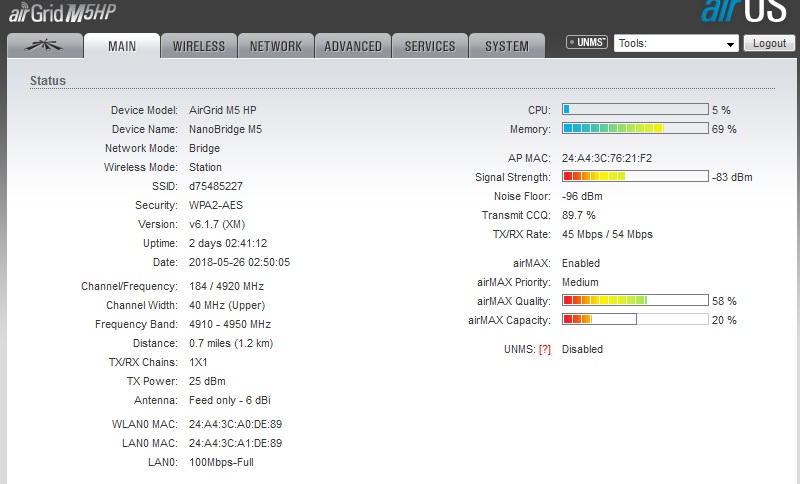Viewport: 800px width, 484px height.
Task: Click TX/RX rate 45 Mbps / 54 Mbps
Action: coord(607,235)
